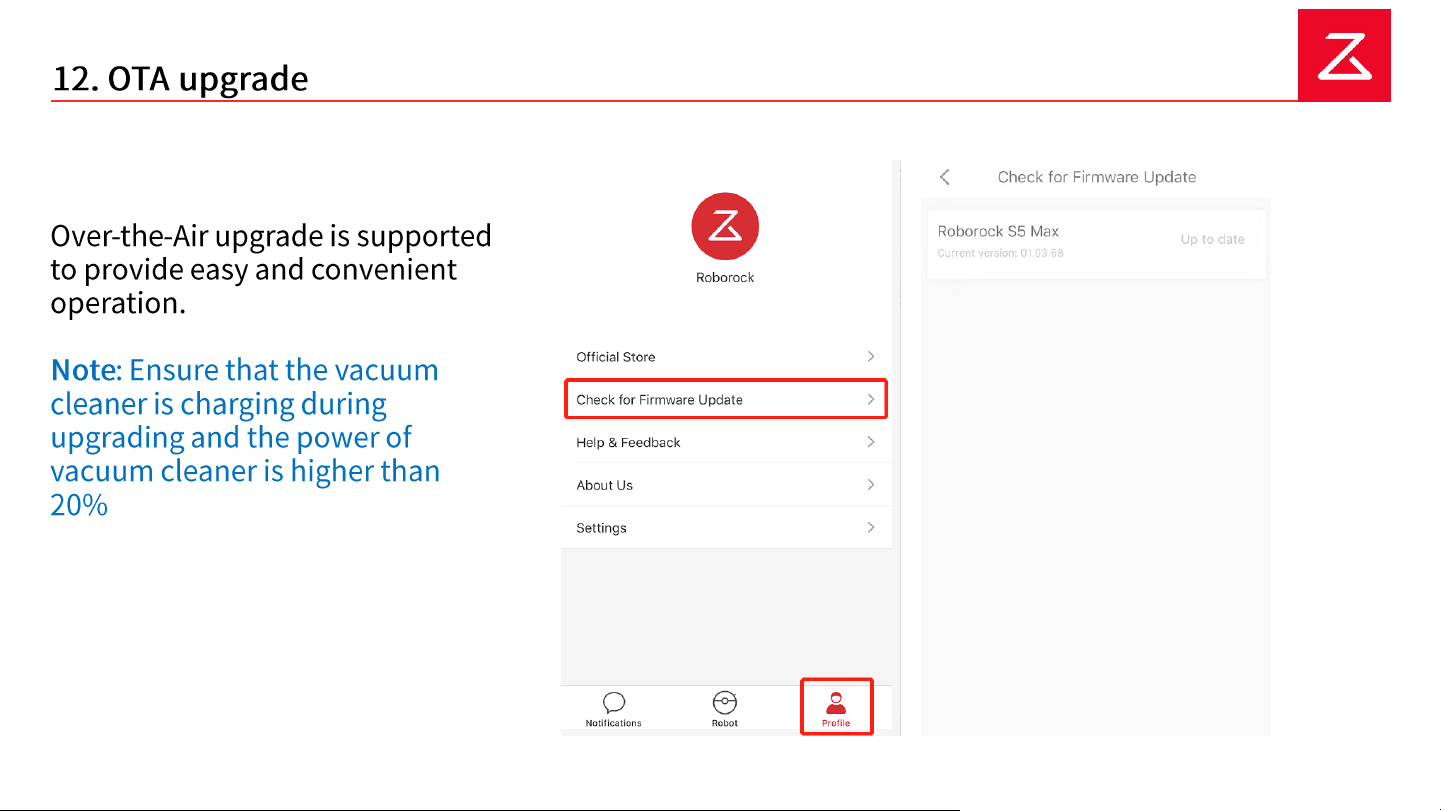
Task: Click the Roborock logo on slide header
Action: [x=1344, y=55]
